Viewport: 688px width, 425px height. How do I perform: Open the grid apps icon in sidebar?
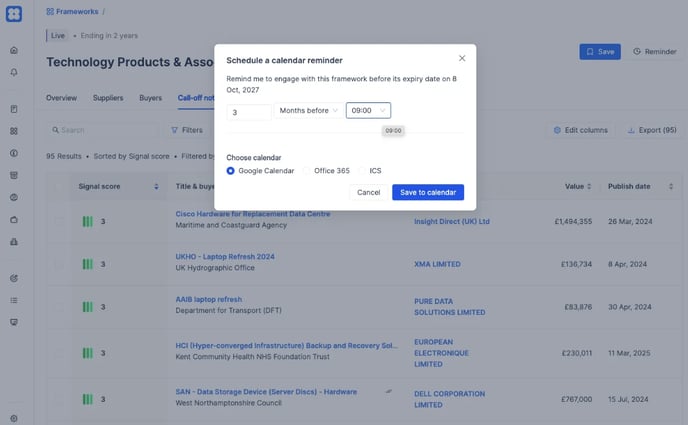click(14, 131)
